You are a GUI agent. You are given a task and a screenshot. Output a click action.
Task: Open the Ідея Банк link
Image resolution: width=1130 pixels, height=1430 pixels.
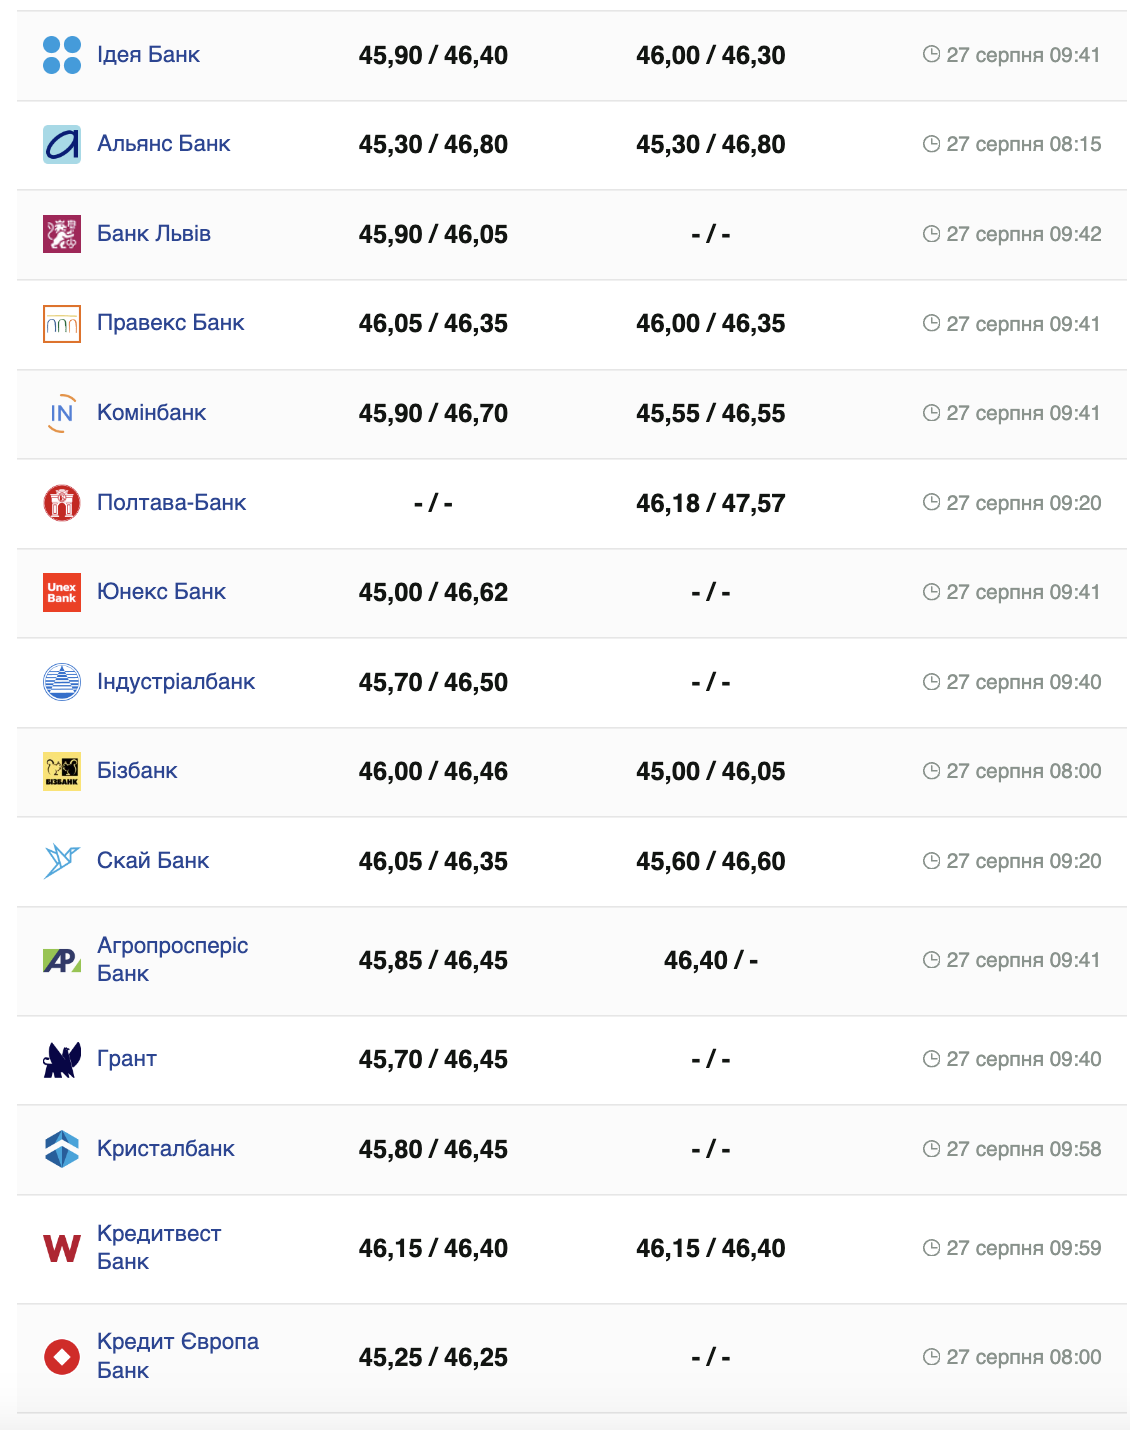(148, 55)
